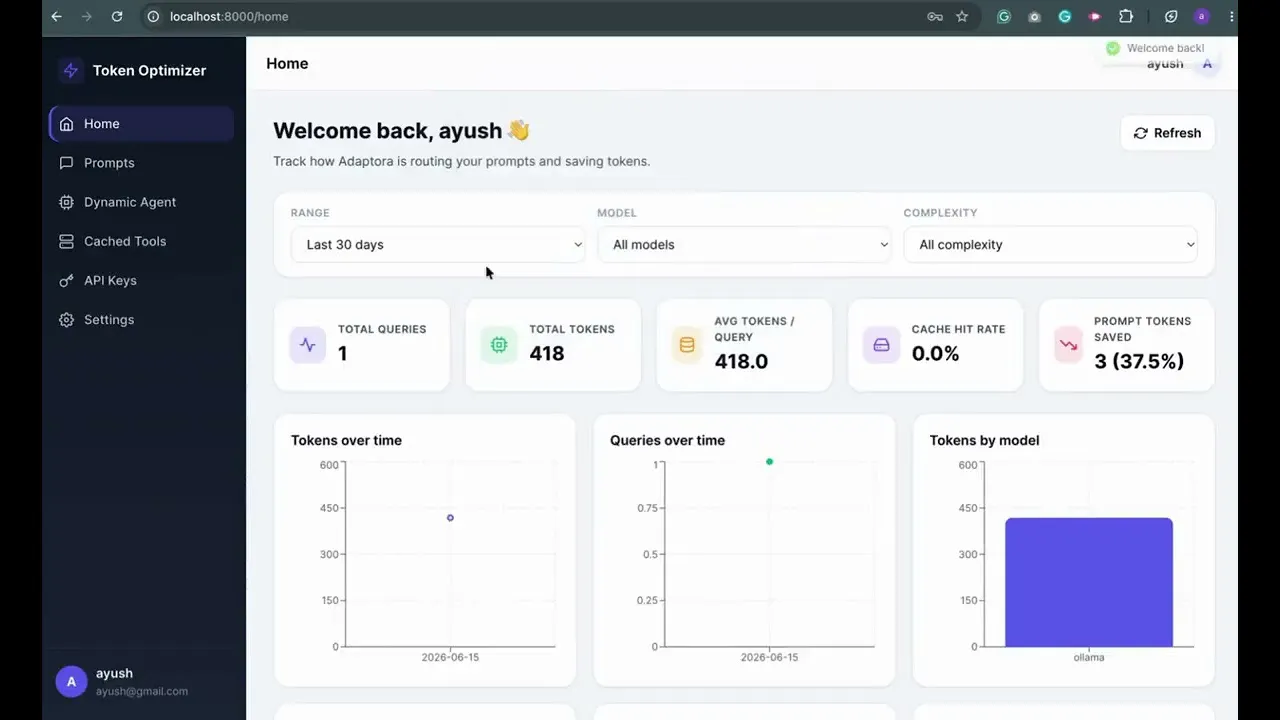Click the first green Grammarly extension icon
Viewport: 1280px width, 720px height.
point(1004,16)
